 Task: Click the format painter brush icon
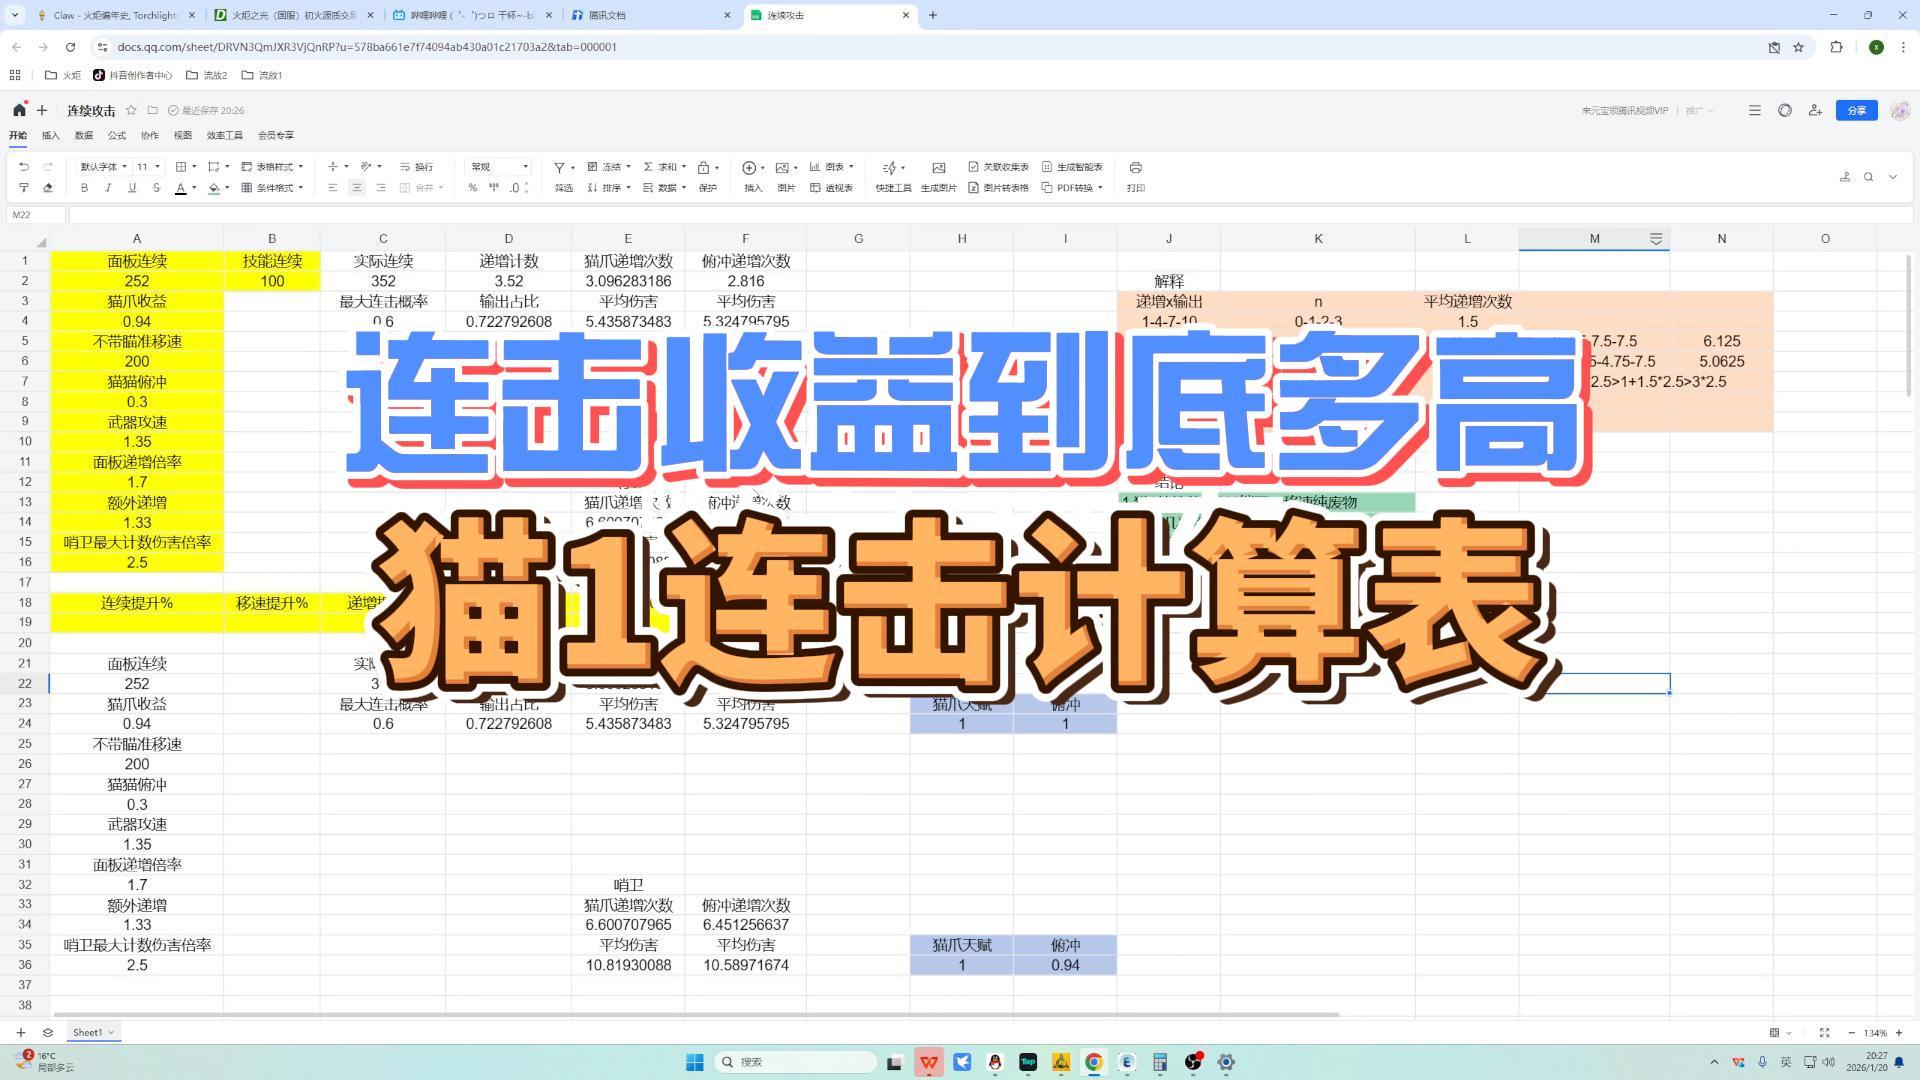[x=24, y=187]
